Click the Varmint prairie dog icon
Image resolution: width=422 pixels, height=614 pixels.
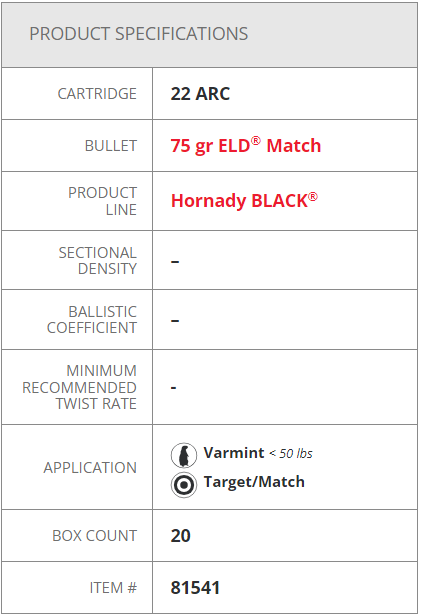pyautogui.click(x=184, y=455)
